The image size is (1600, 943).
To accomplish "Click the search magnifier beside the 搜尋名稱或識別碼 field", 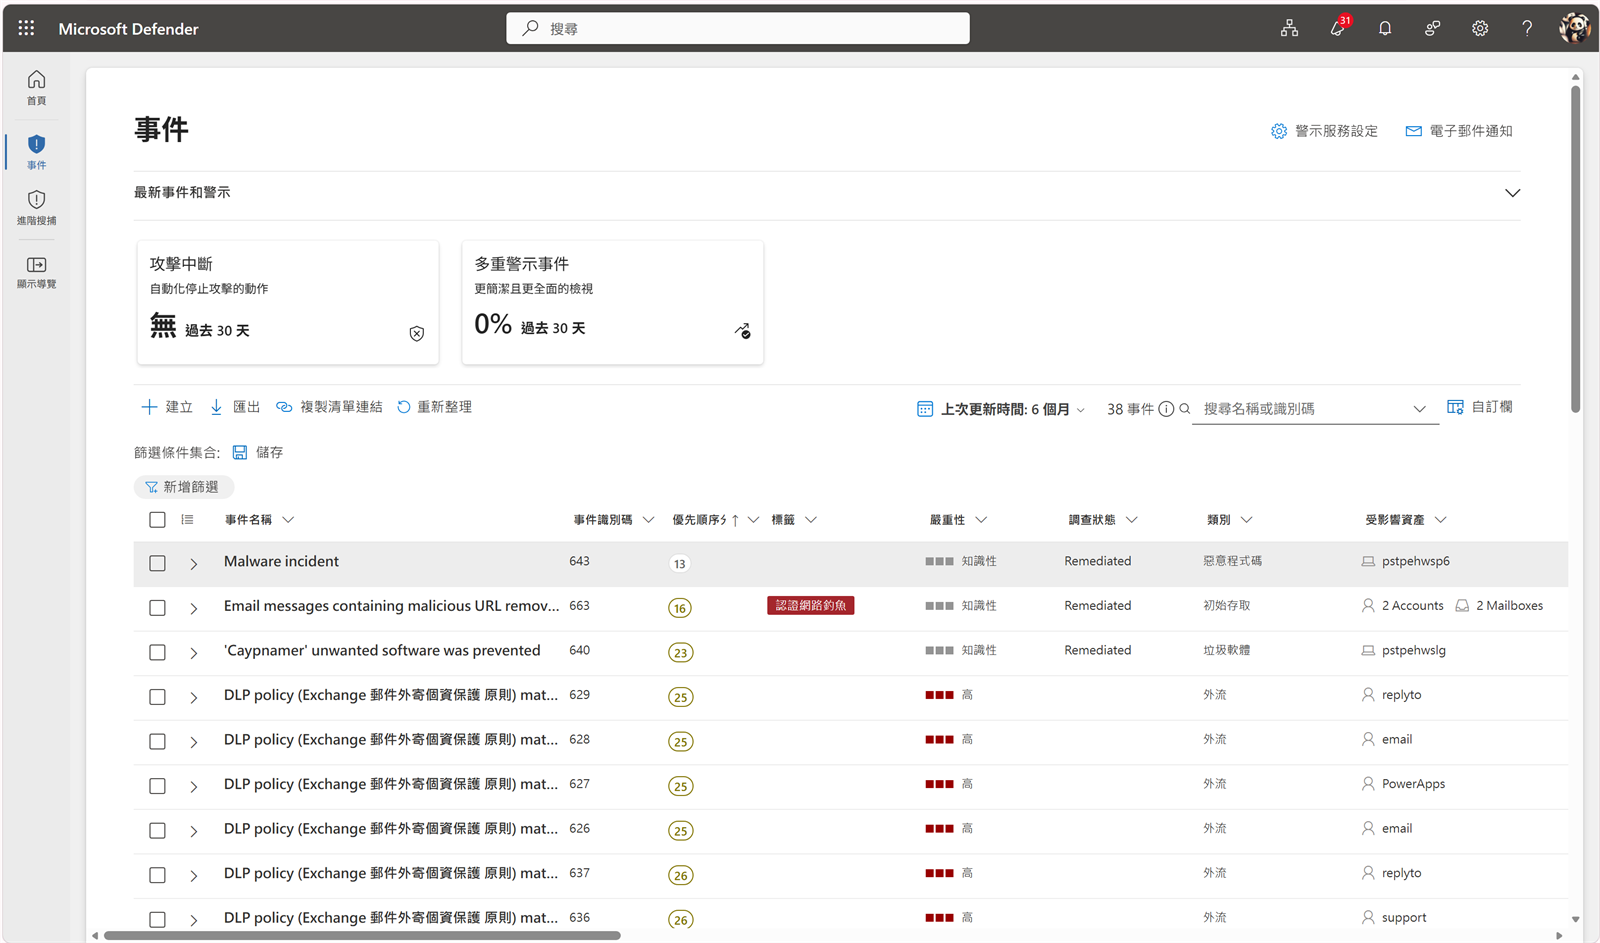I will [1185, 409].
